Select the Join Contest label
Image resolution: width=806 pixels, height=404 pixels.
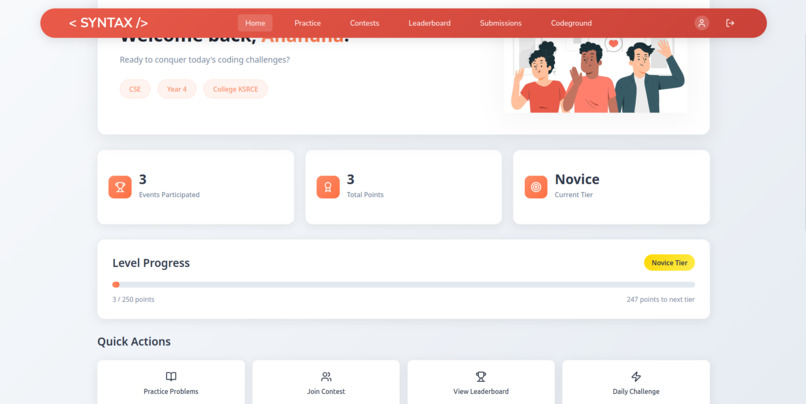(x=326, y=392)
